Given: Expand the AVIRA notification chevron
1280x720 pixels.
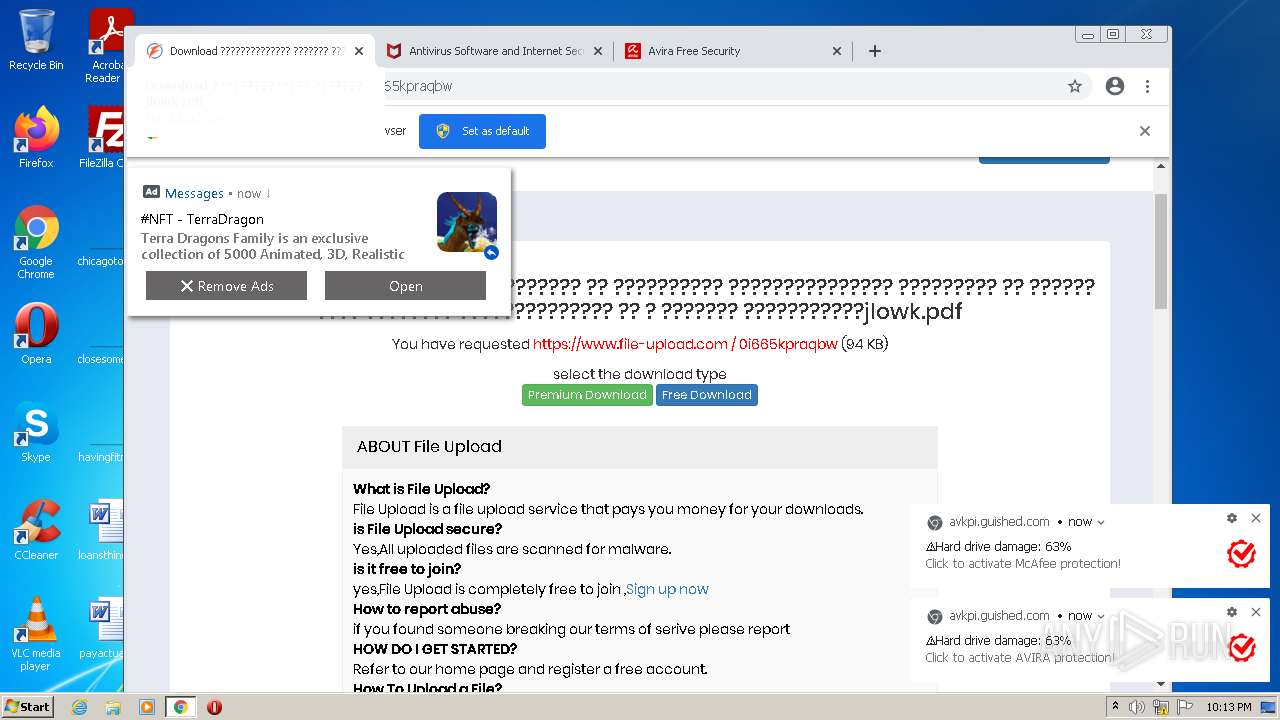Looking at the screenshot, I should pos(1101,616).
